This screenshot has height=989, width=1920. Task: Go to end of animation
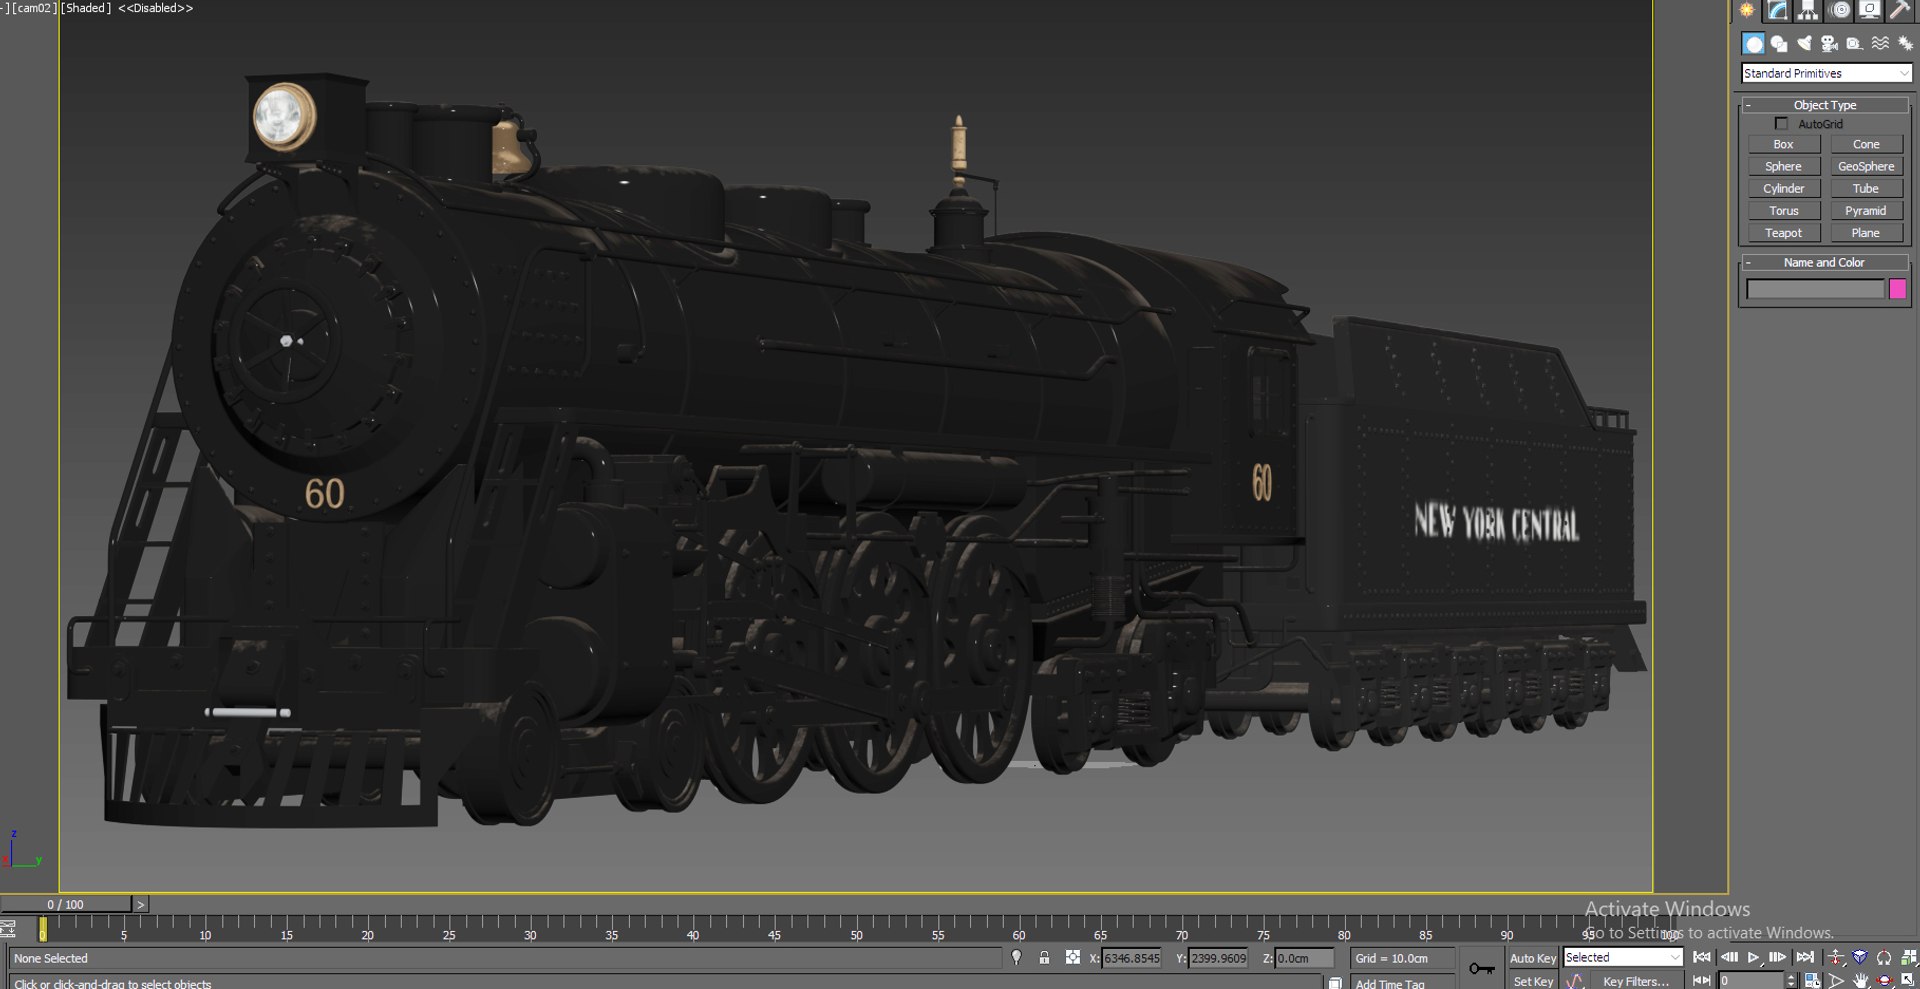point(1805,958)
